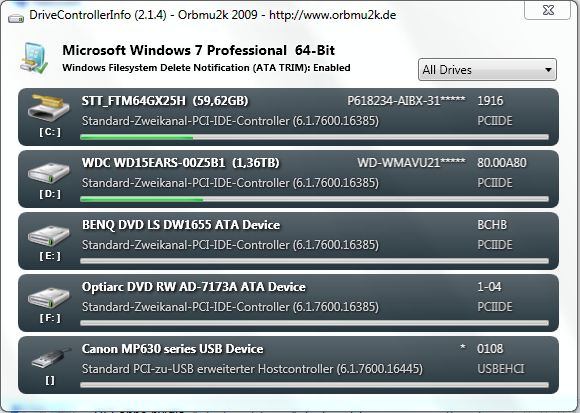Click Optiarc DVD RW AD-7173A ATA Device

click(x=194, y=287)
